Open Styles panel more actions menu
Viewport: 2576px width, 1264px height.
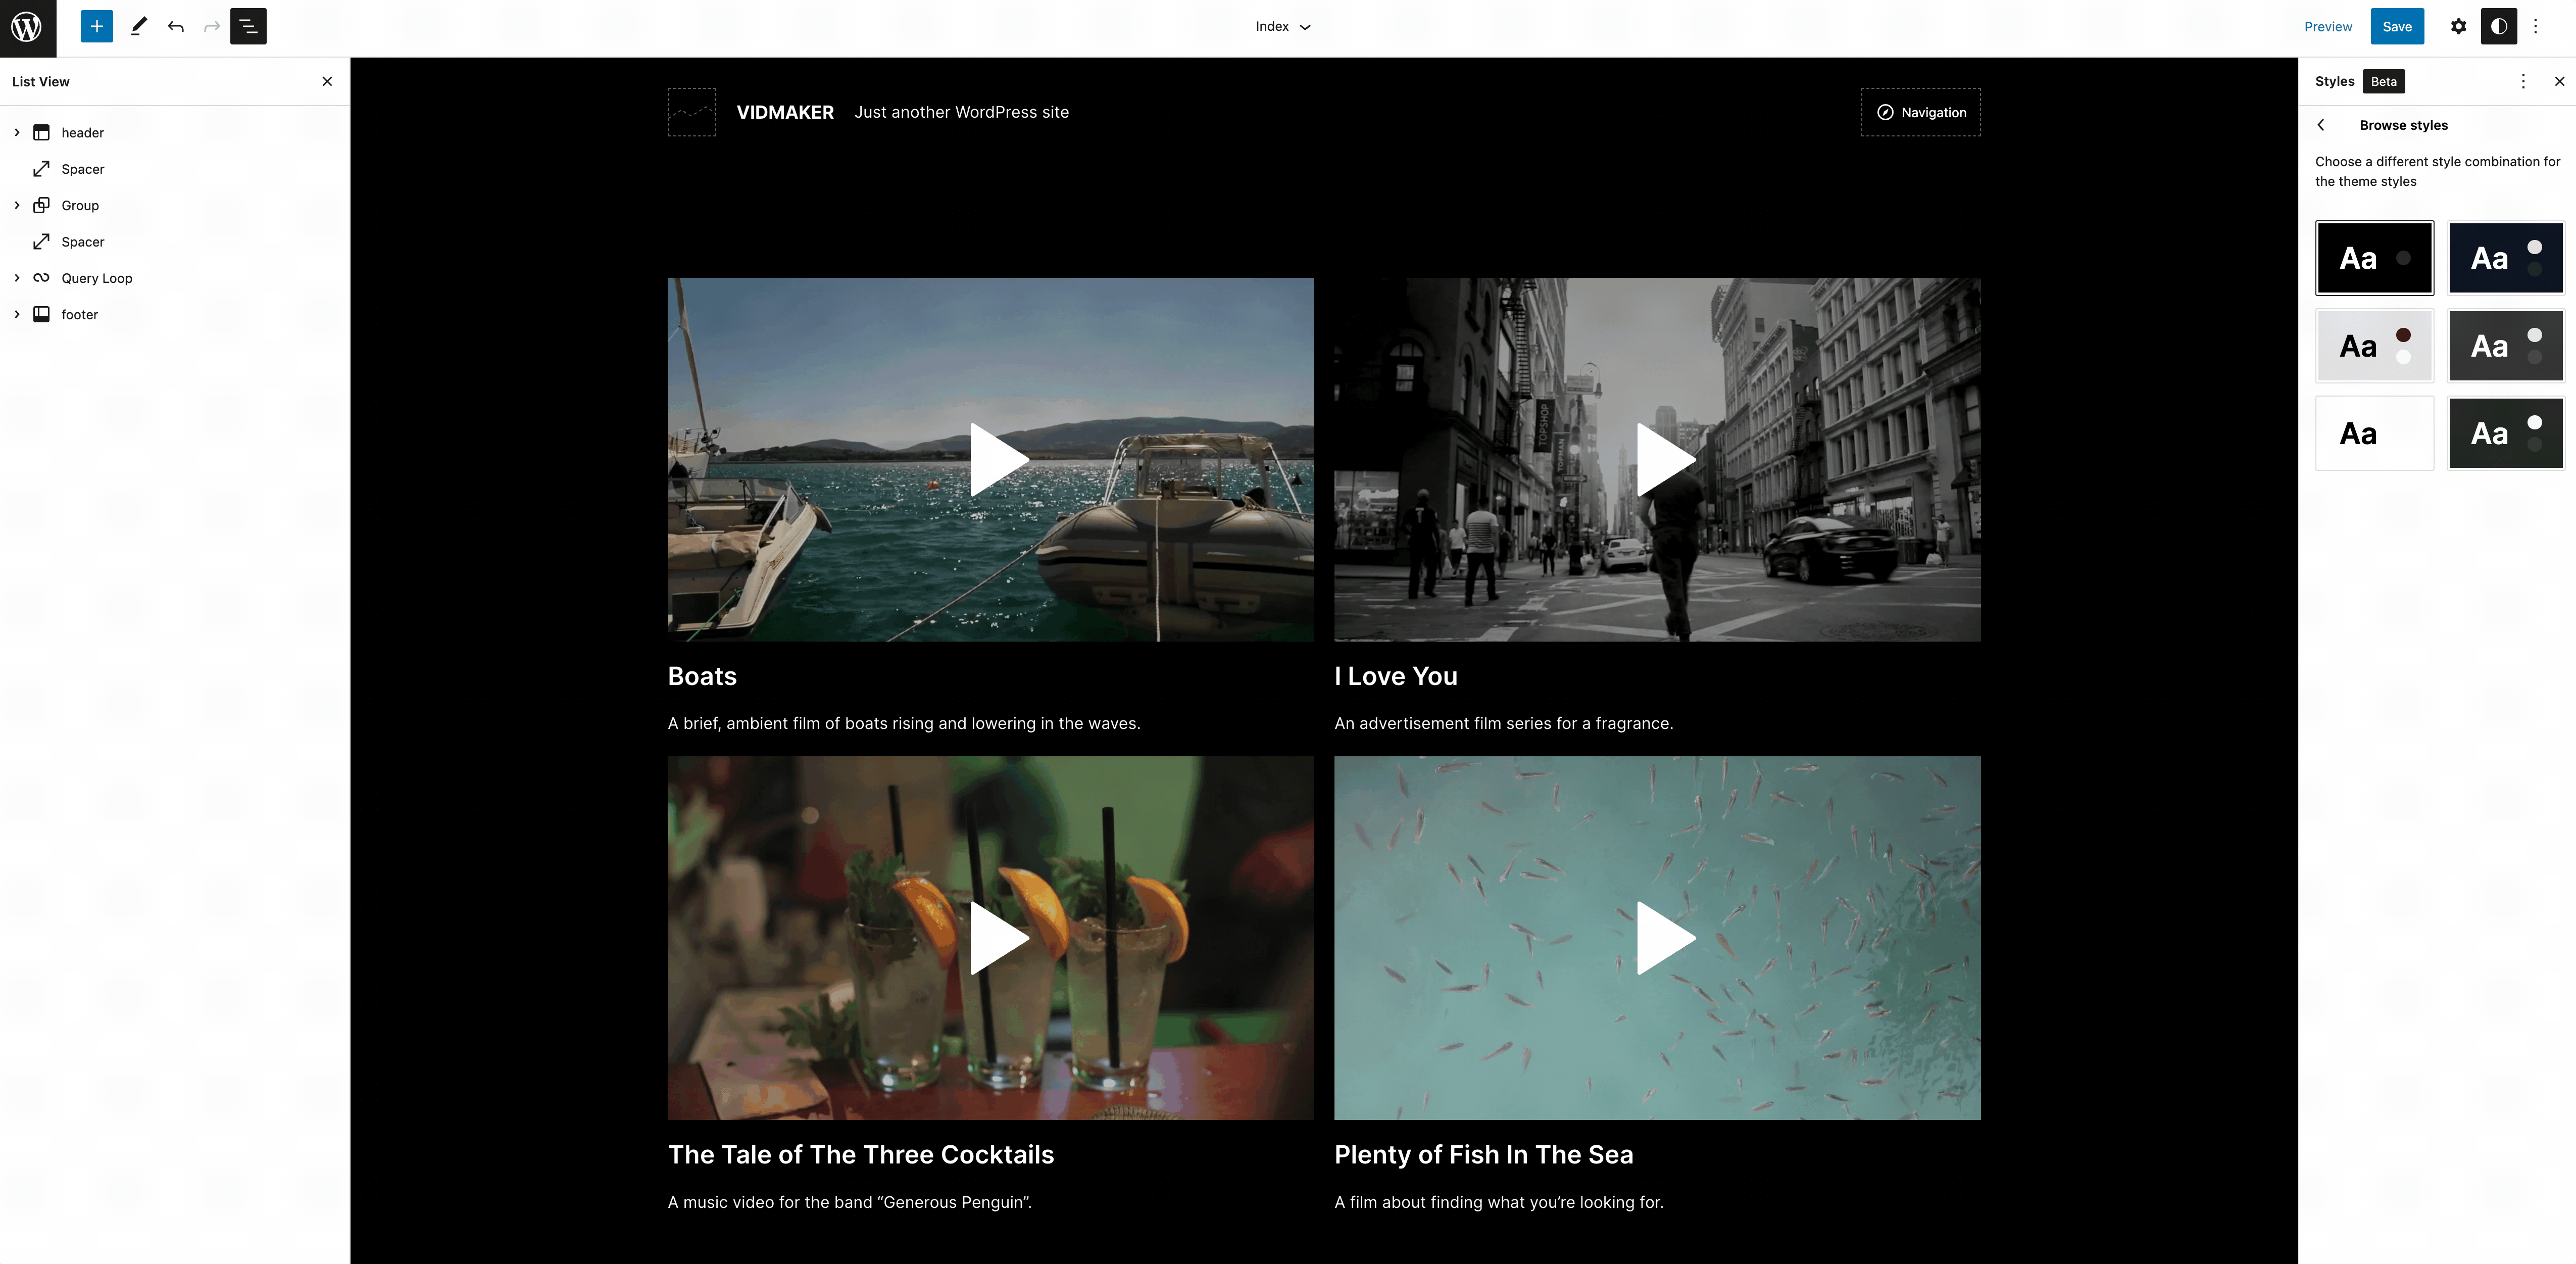[x=2523, y=82]
